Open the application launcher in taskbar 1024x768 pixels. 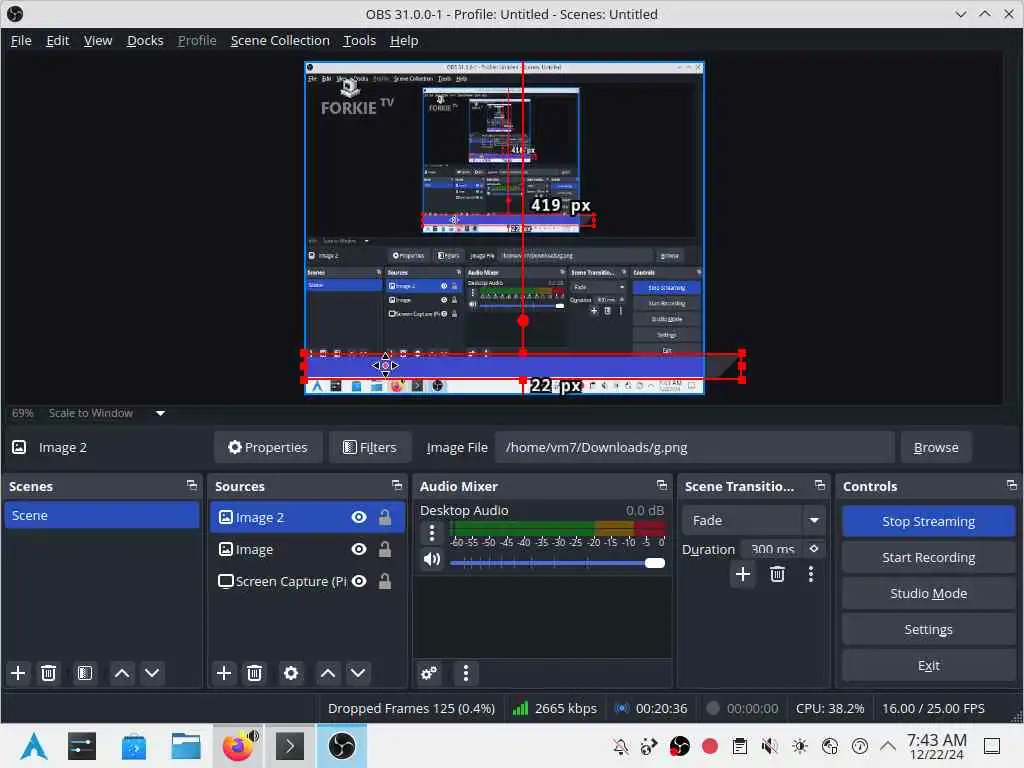(x=34, y=746)
